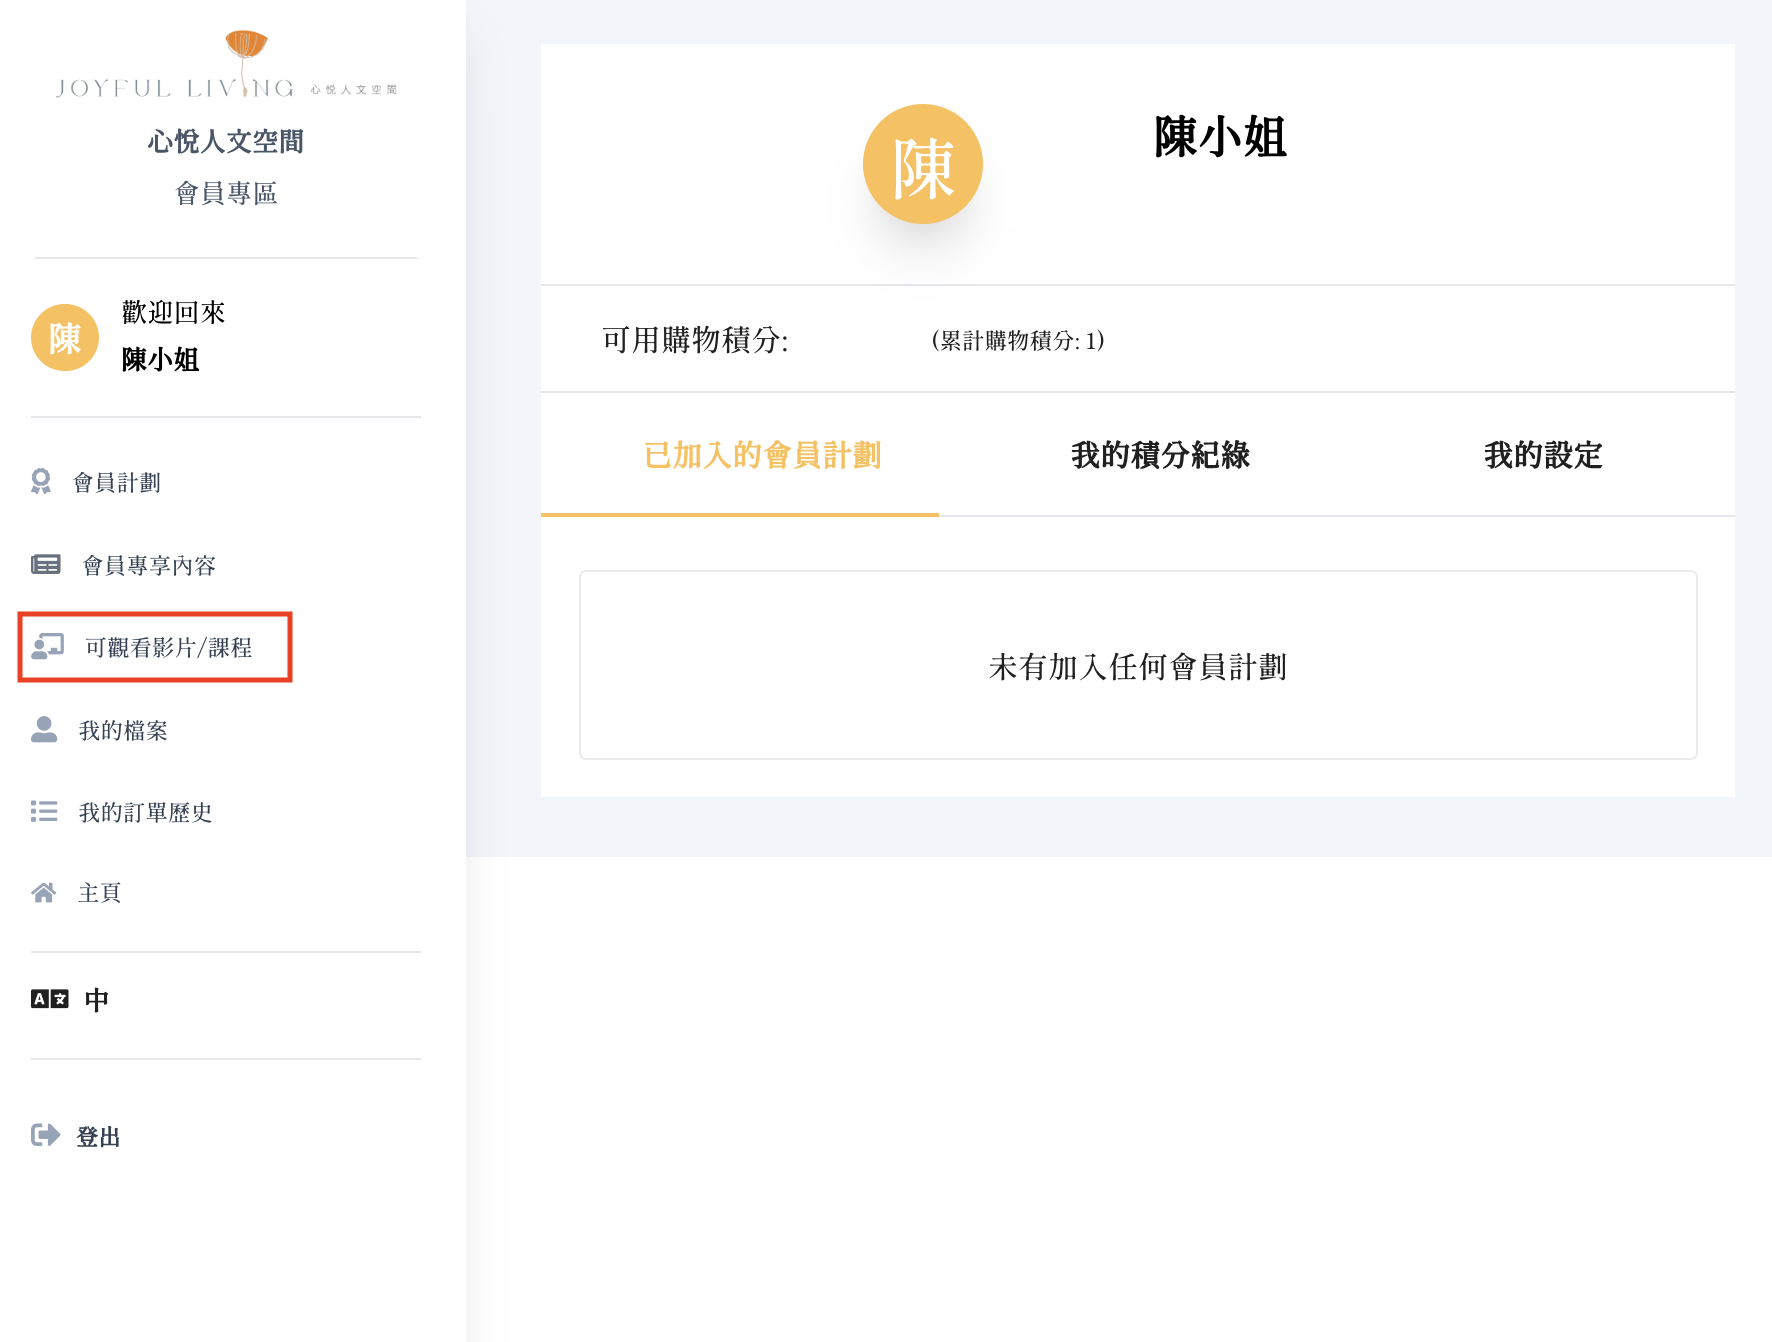Switch to 我的積分紀綠 tab
The width and height of the screenshot is (1772, 1342).
1160,455
